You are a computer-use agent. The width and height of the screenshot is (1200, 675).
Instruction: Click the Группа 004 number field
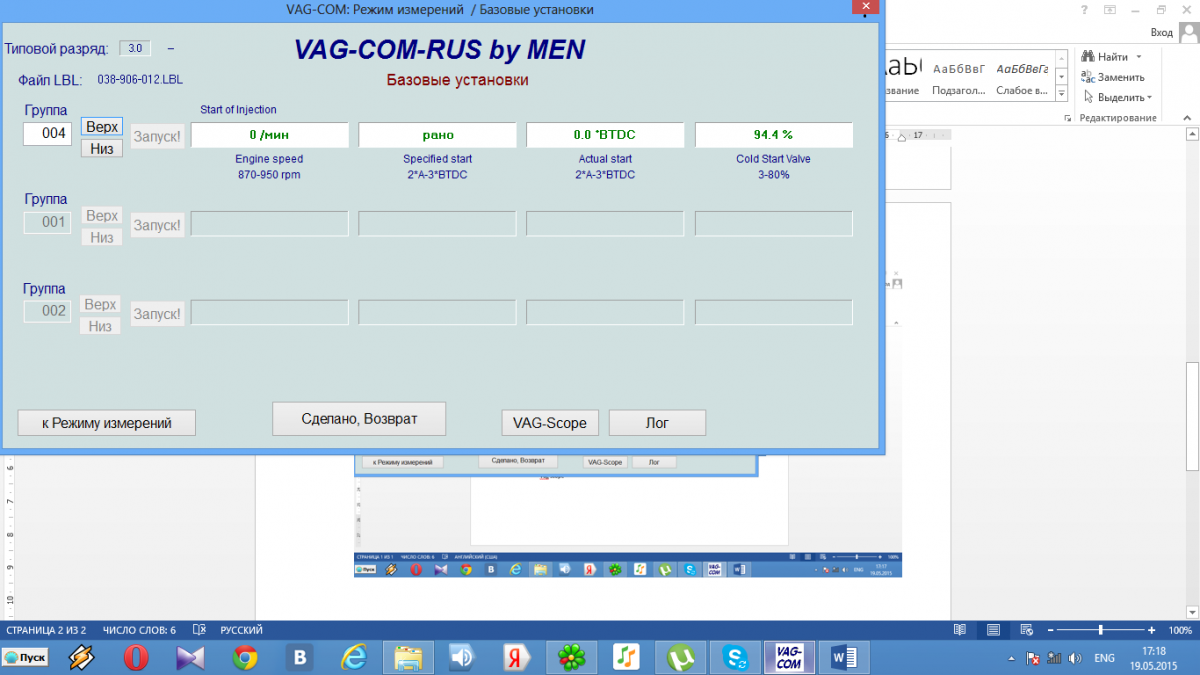[48, 133]
